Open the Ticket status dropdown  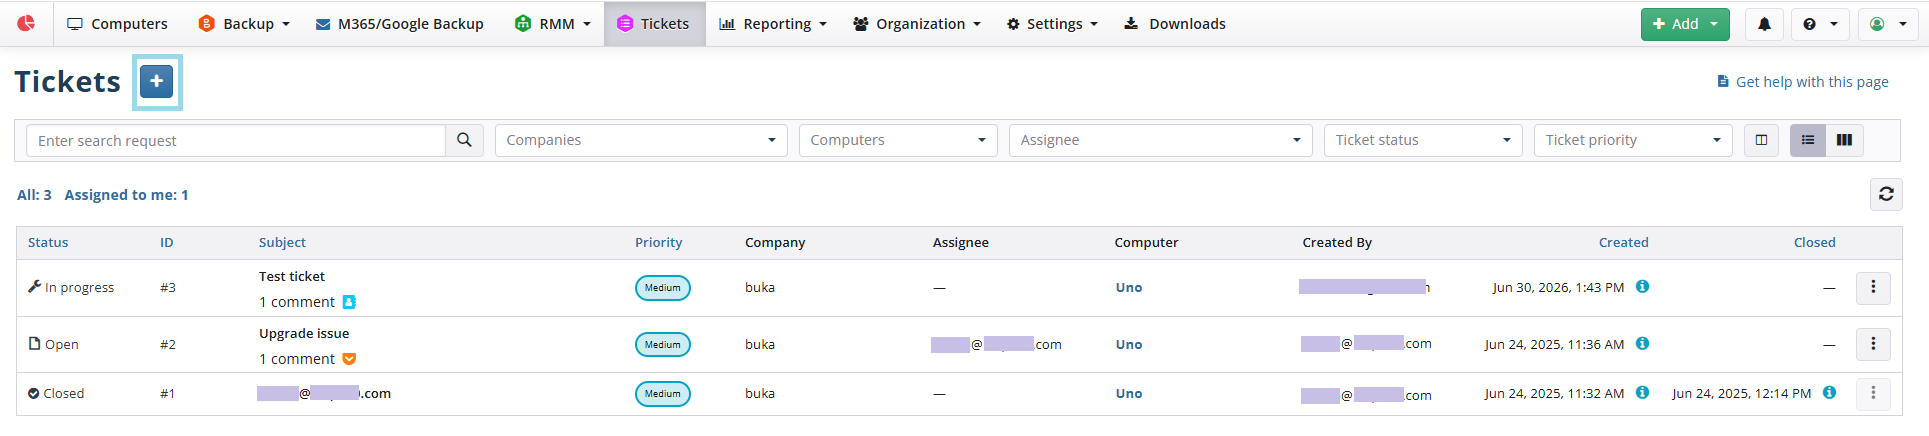coord(1423,140)
